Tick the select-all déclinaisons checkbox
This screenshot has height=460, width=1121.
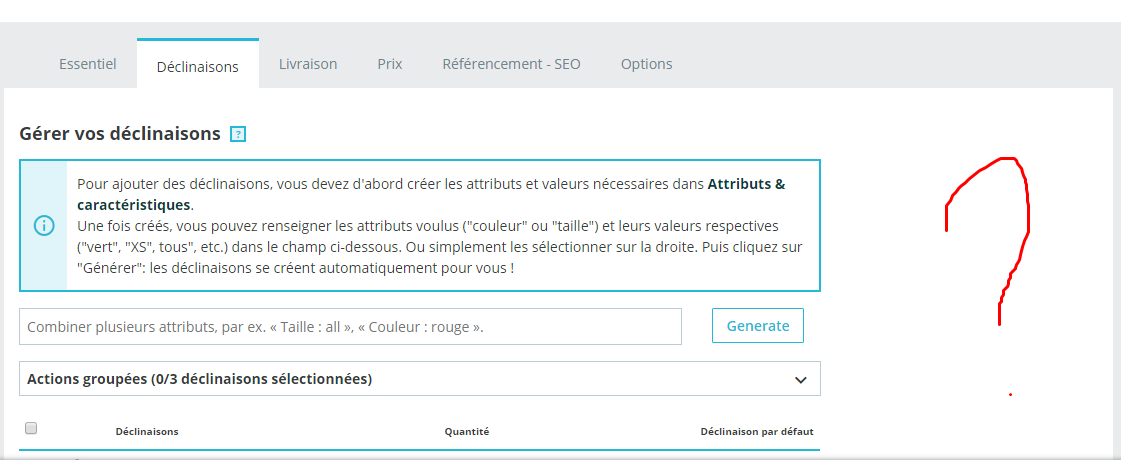[31, 428]
